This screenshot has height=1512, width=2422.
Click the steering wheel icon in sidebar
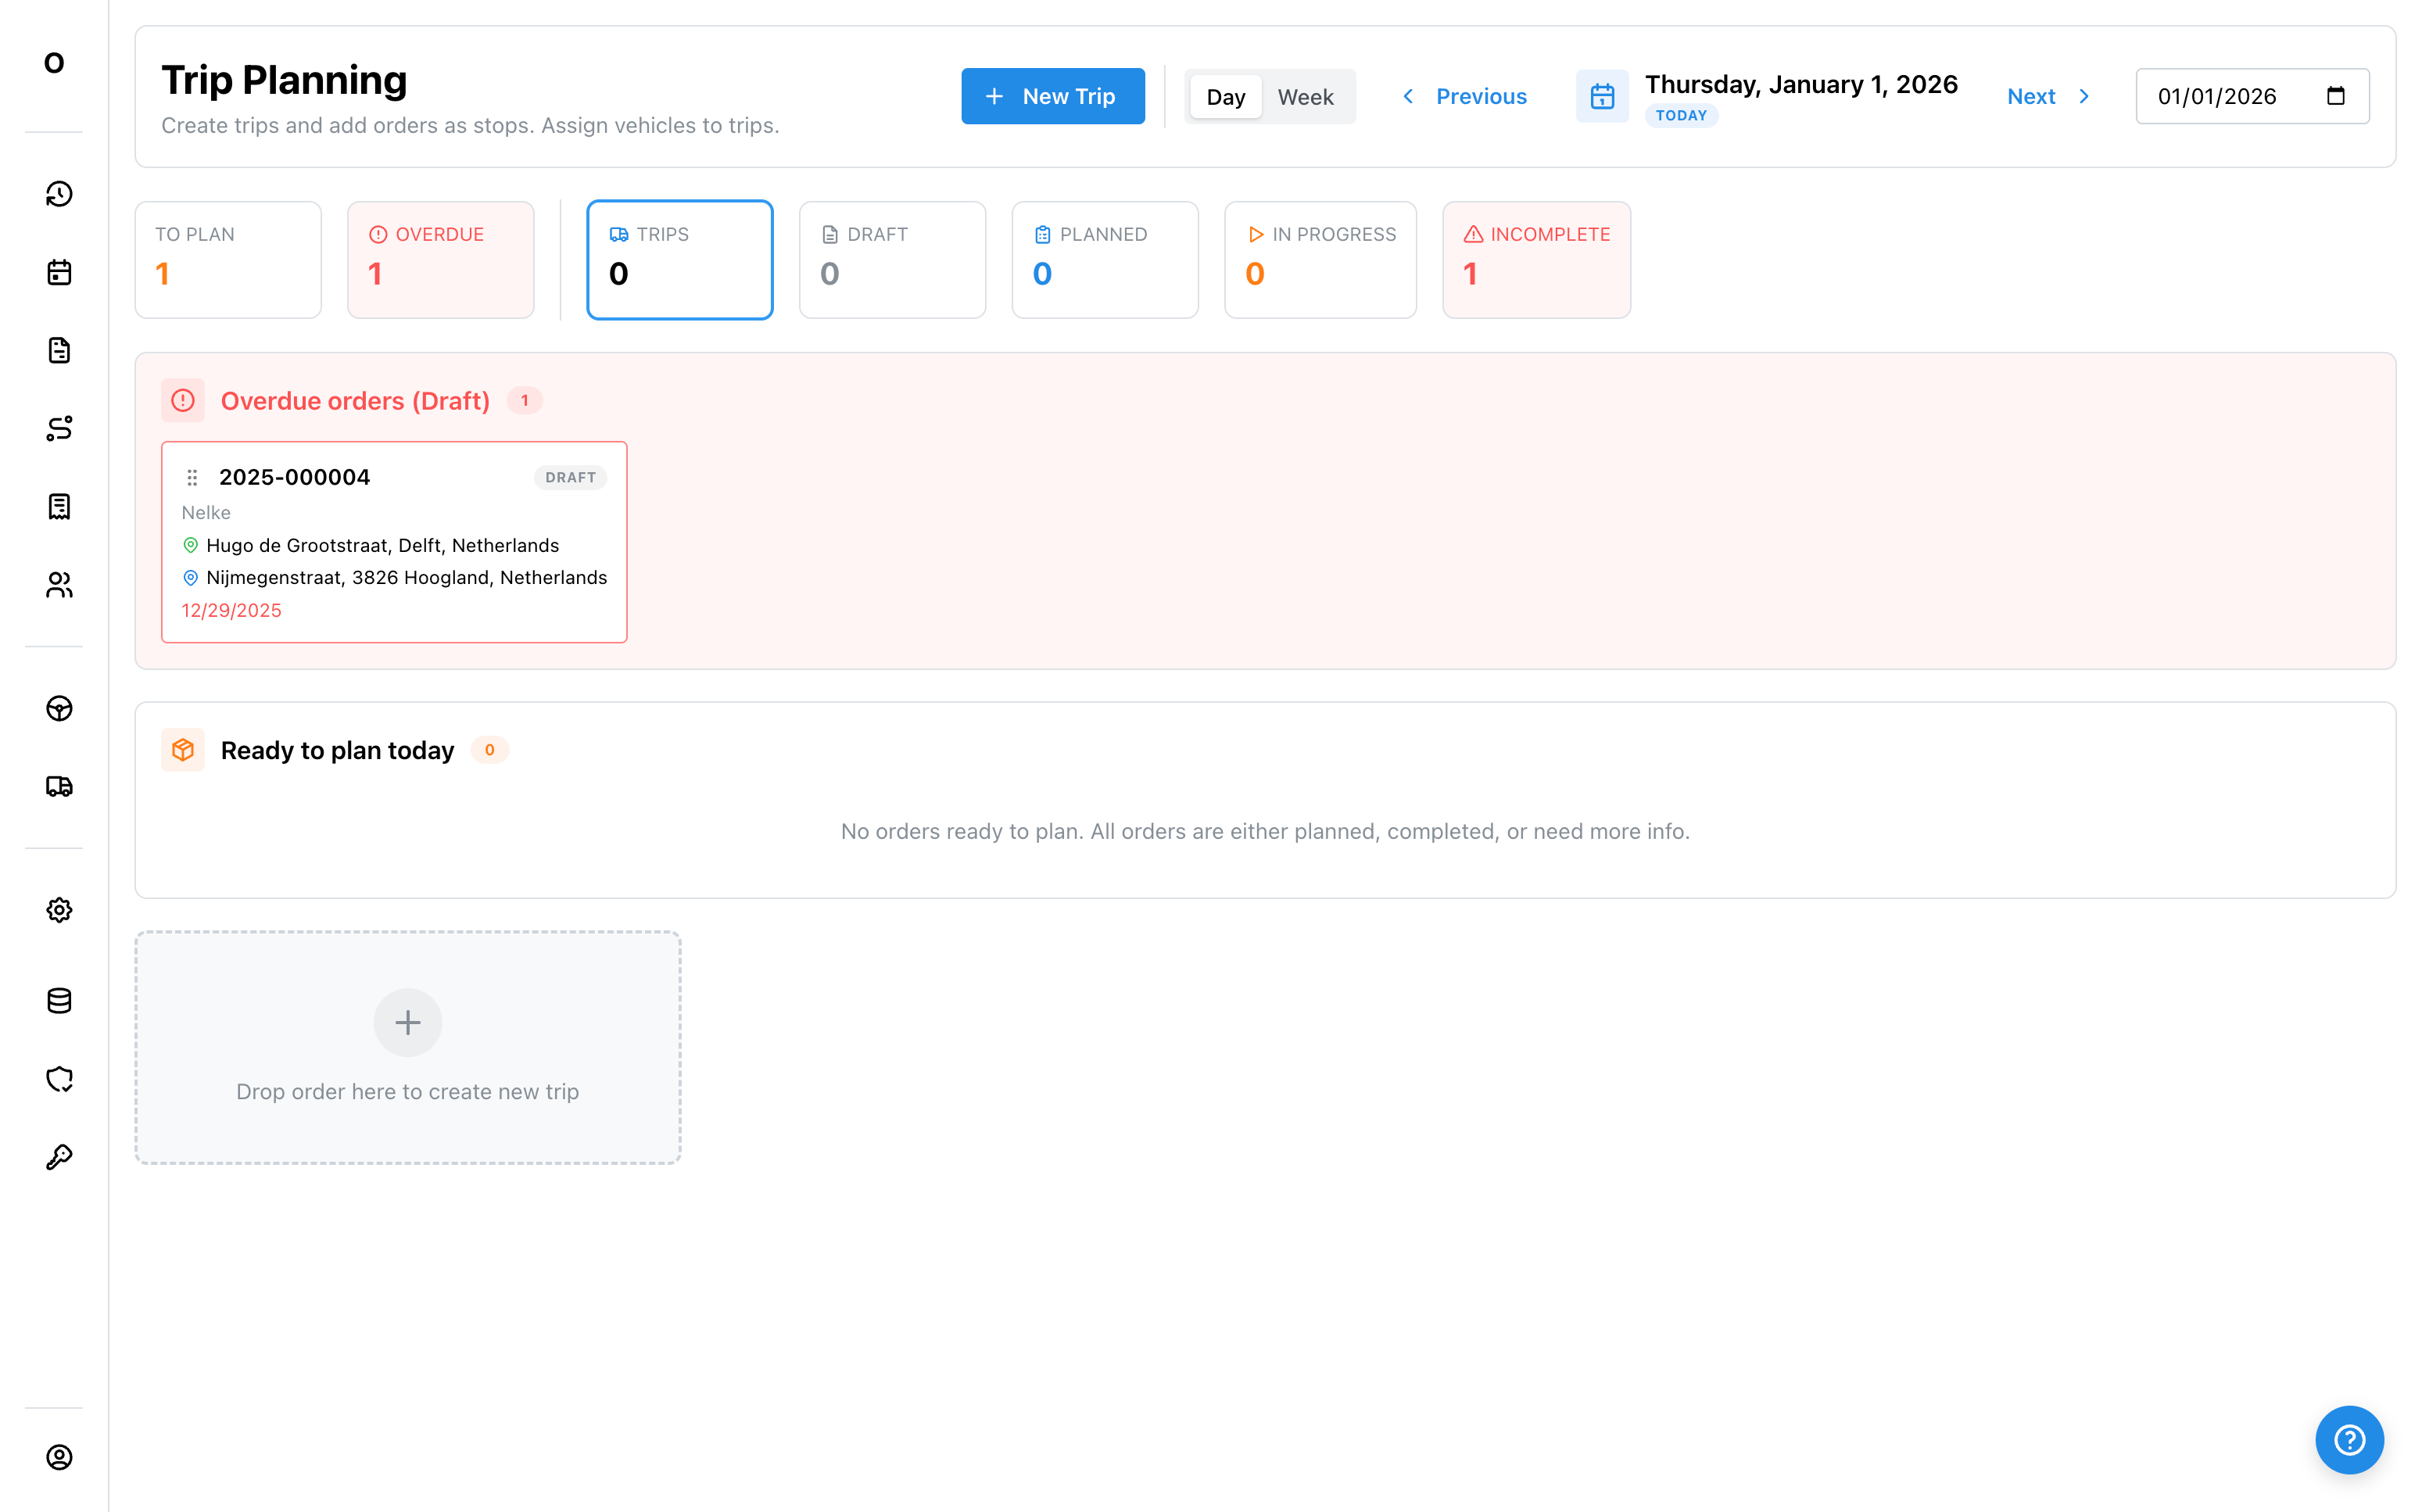(x=59, y=708)
